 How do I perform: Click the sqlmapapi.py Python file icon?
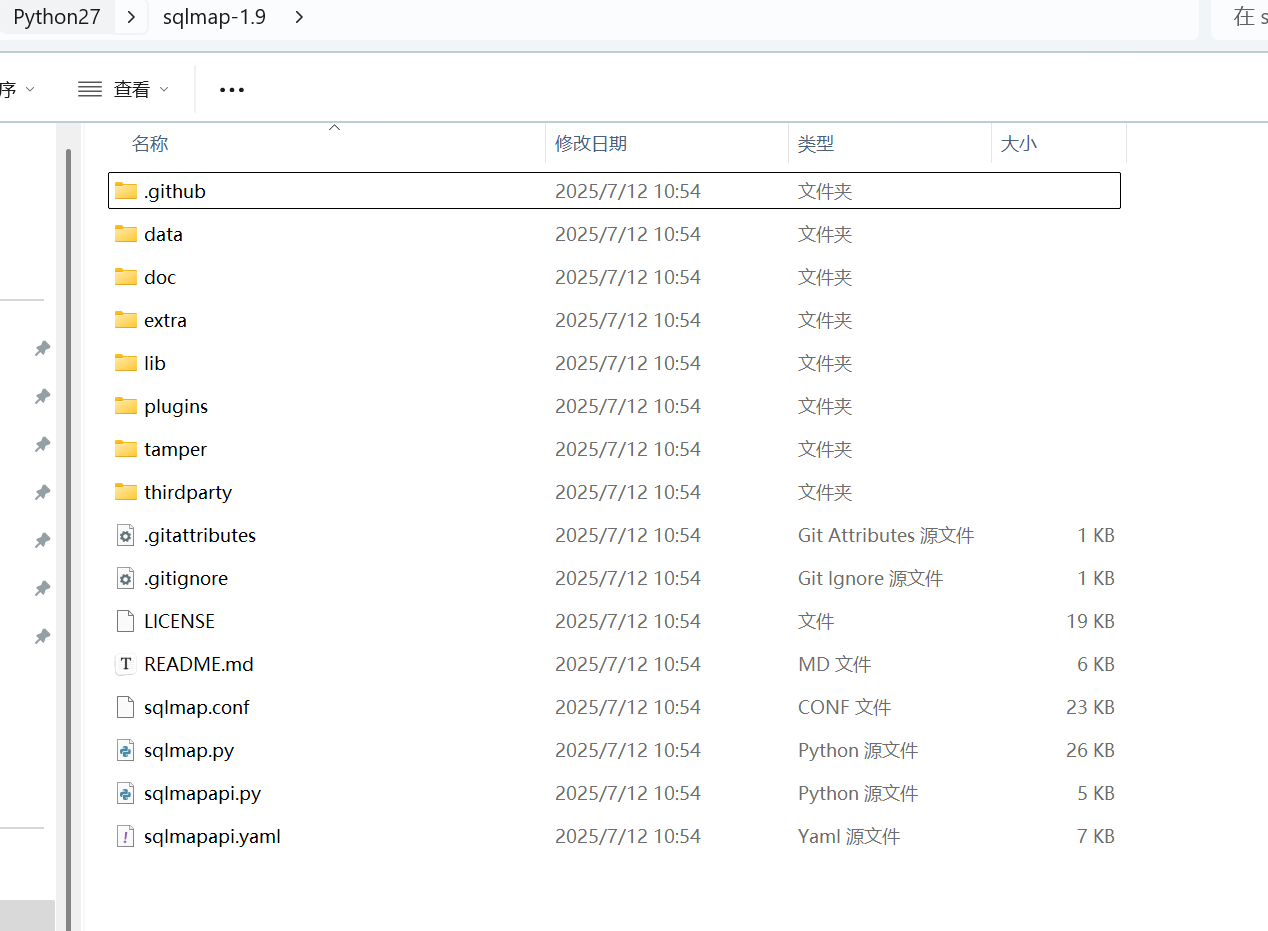[x=125, y=793]
